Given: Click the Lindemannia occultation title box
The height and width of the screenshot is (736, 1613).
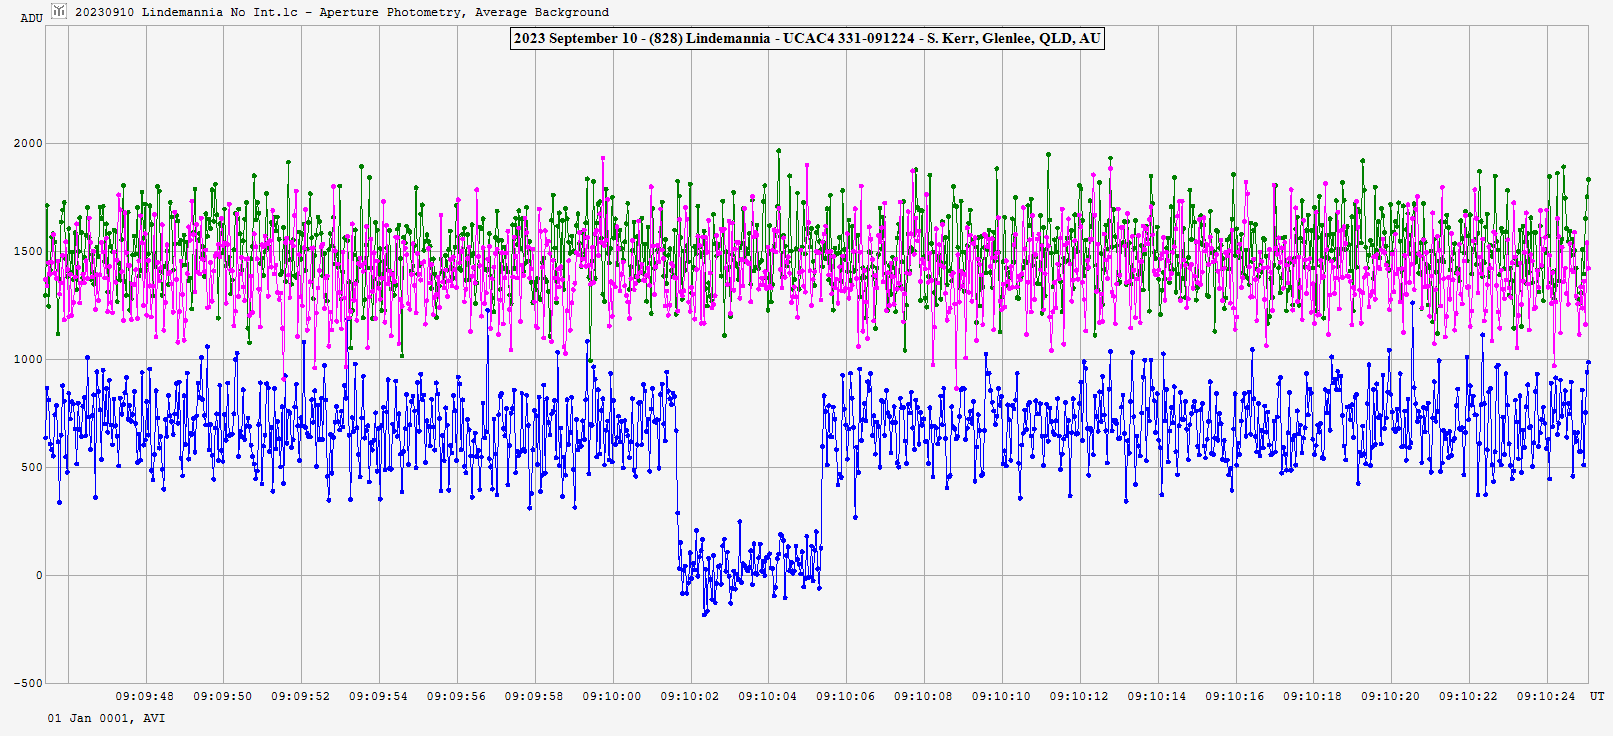Looking at the screenshot, I should [807, 39].
